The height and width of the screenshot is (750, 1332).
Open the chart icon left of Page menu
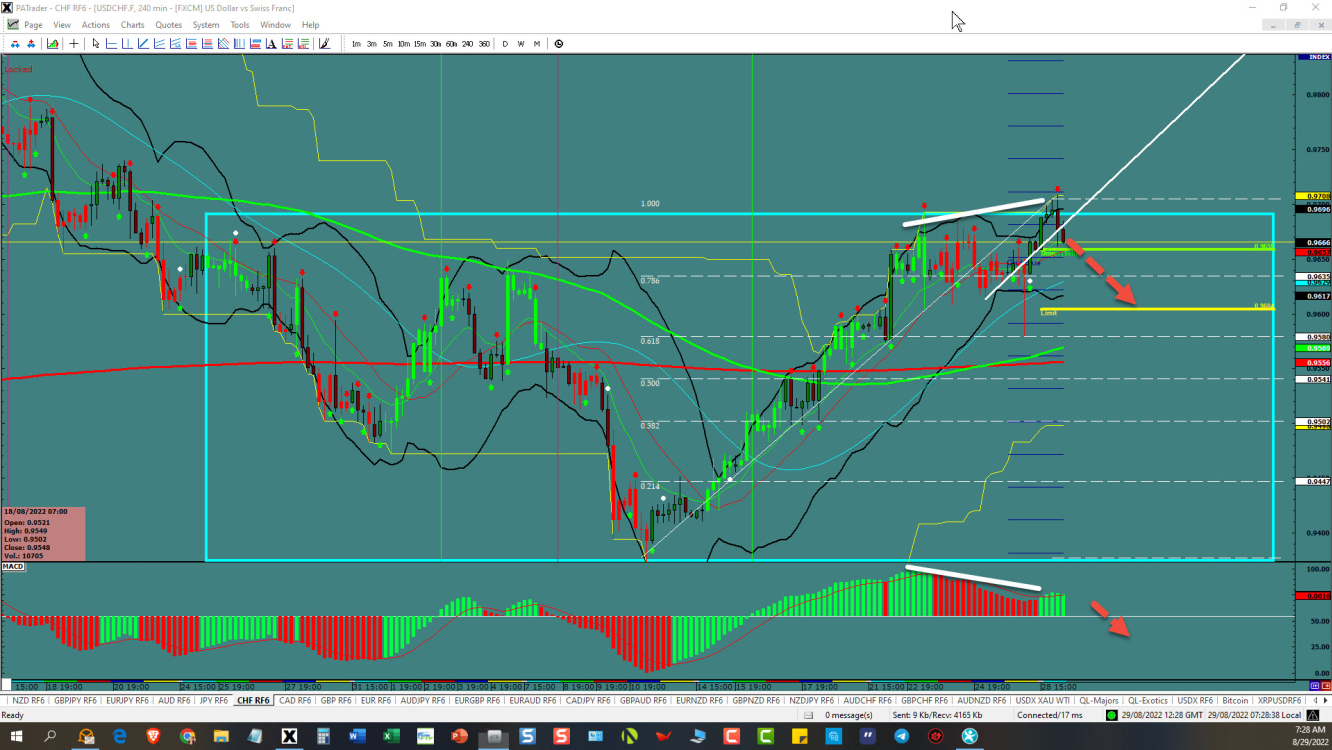pos(11,24)
